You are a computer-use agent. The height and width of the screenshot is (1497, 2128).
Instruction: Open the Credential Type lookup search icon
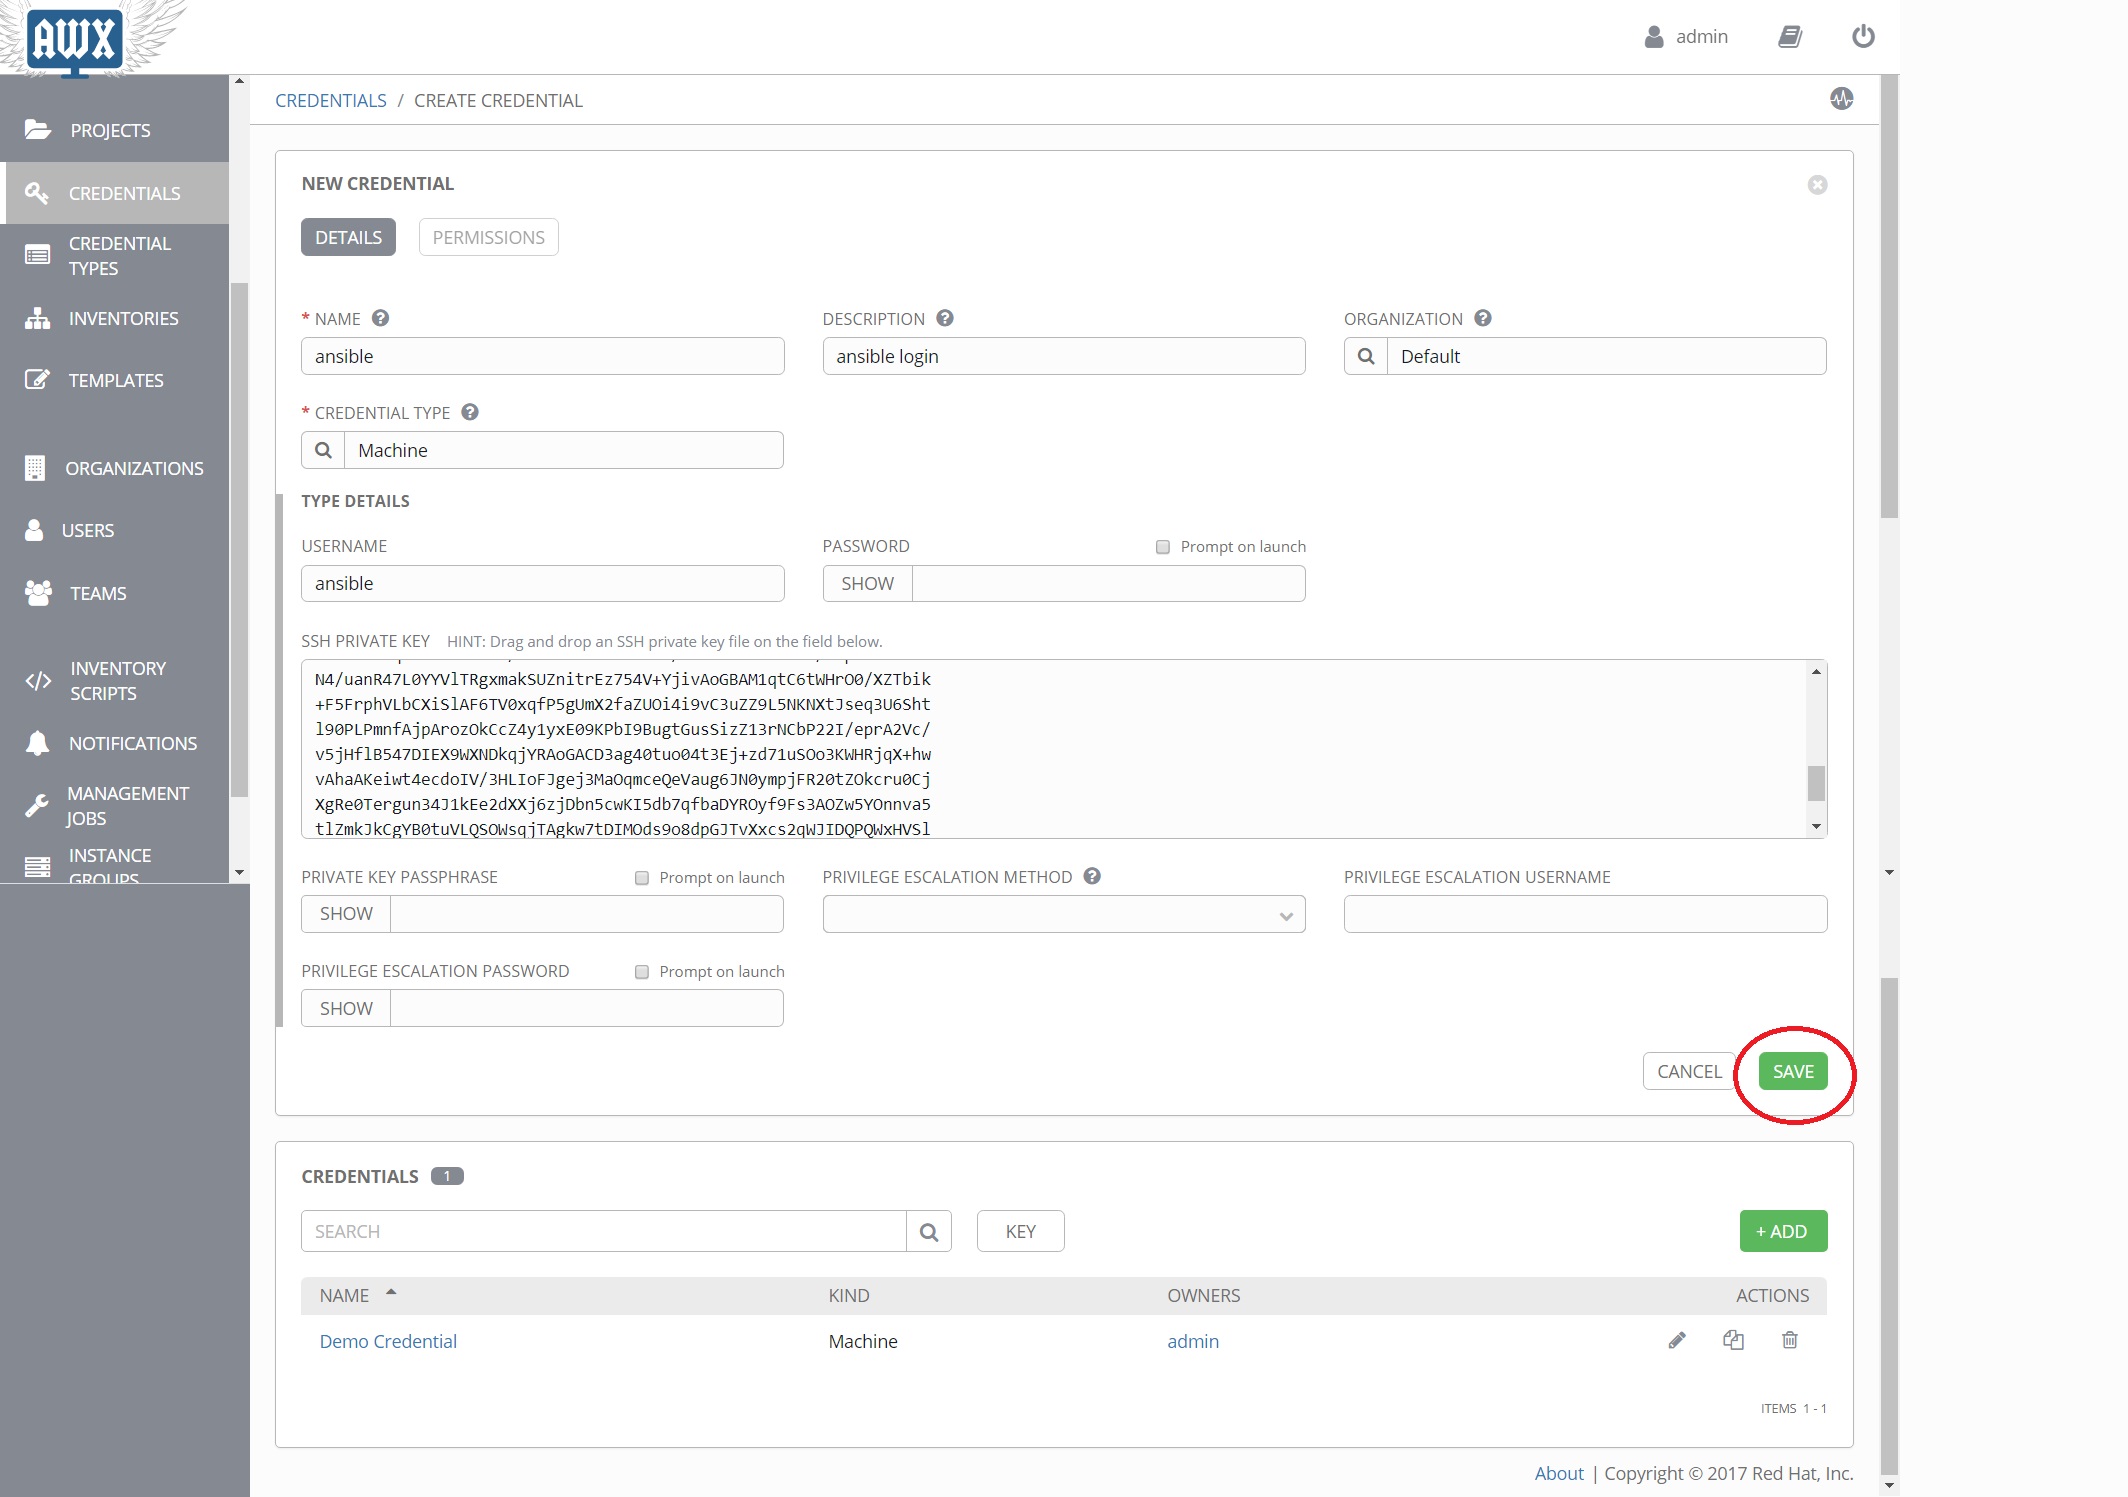323,450
